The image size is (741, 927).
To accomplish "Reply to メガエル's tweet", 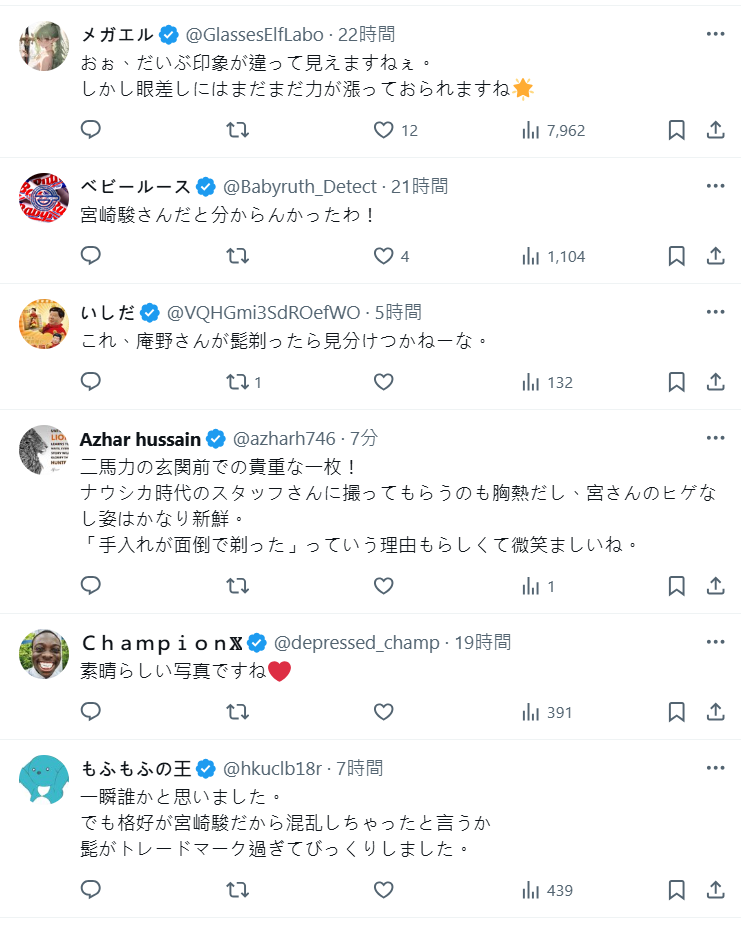I will tap(91, 130).
